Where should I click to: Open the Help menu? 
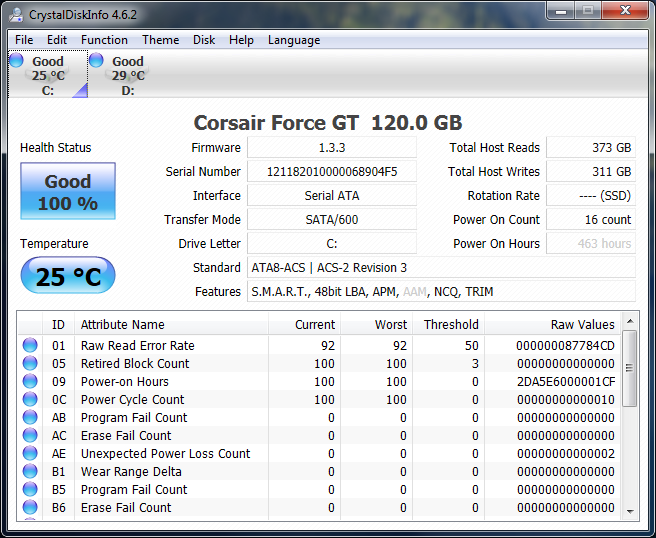(241, 40)
